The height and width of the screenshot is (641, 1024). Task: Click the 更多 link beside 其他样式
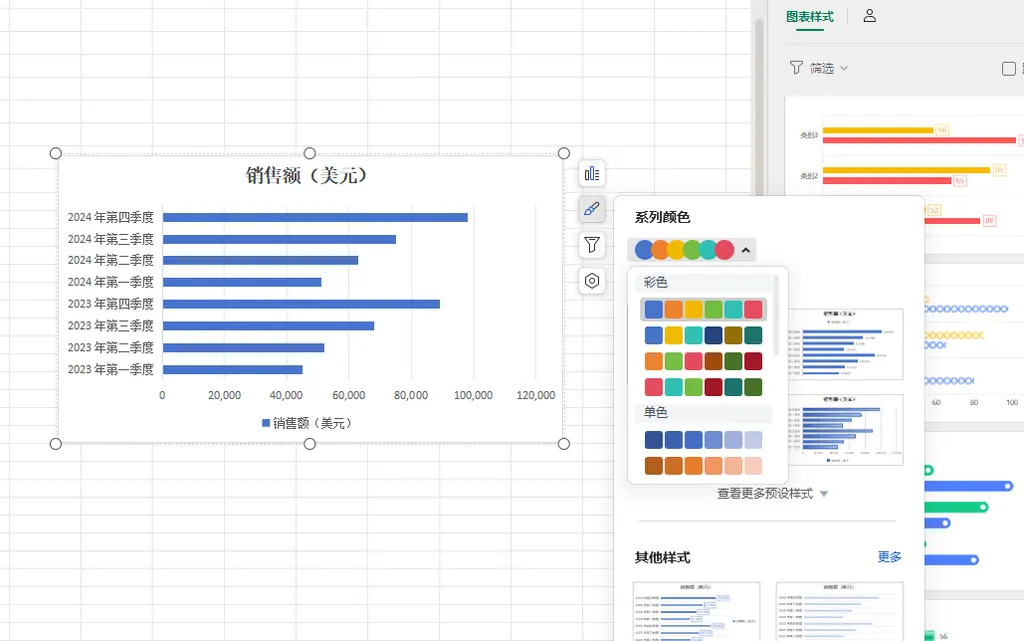(x=889, y=557)
